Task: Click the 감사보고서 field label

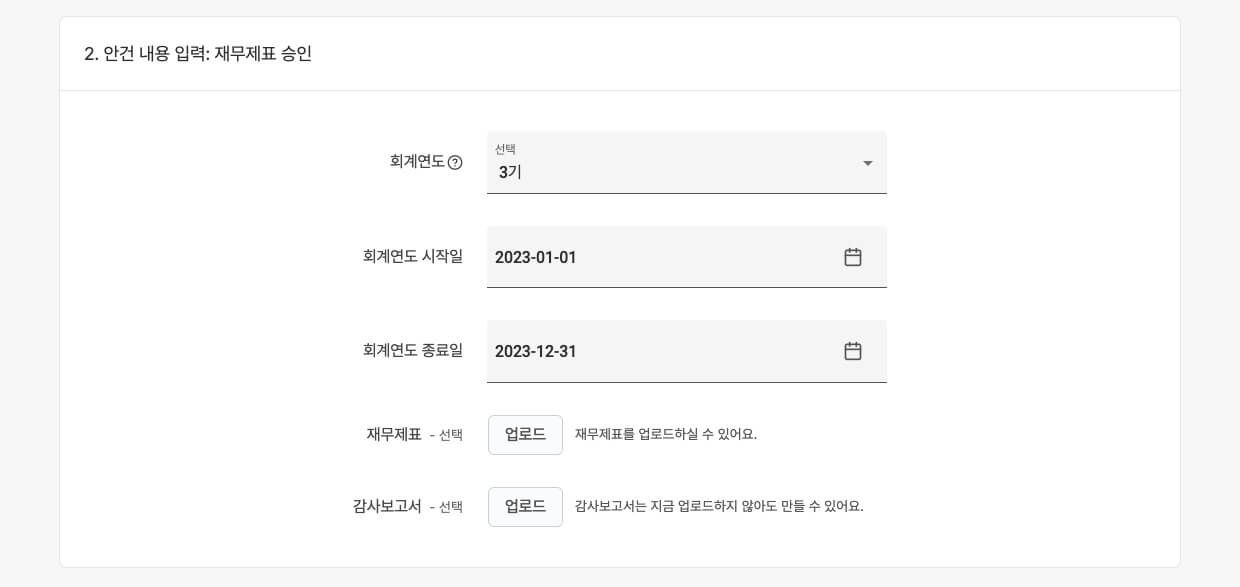Action: pyautogui.click(x=387, y=506)
